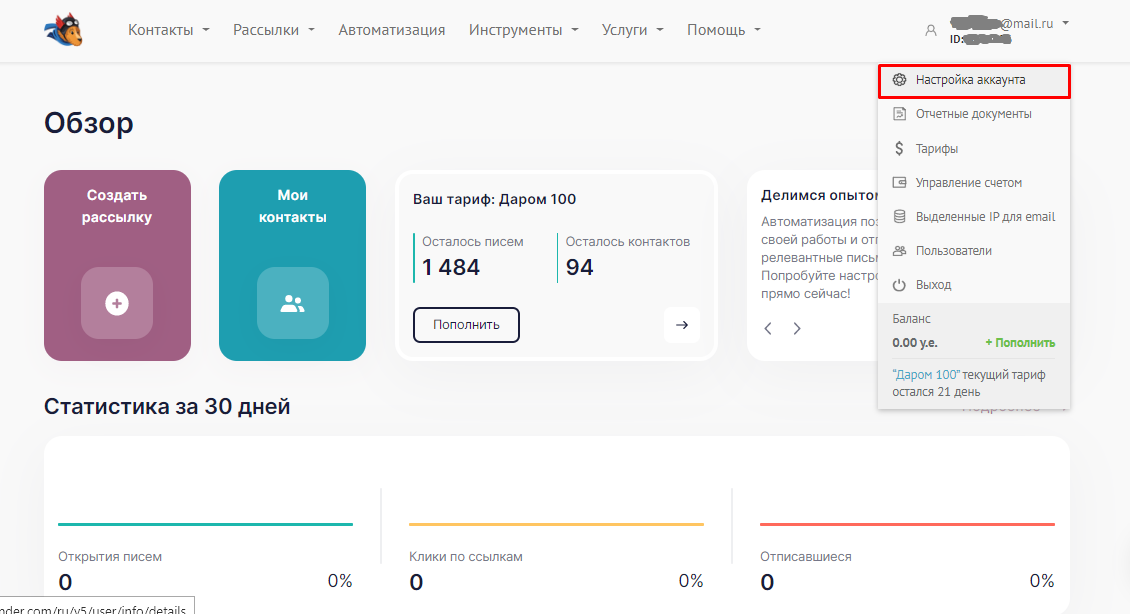Click the Мои контакты card
This screenshot has width=1130, height=614.
tap(293, 265)
